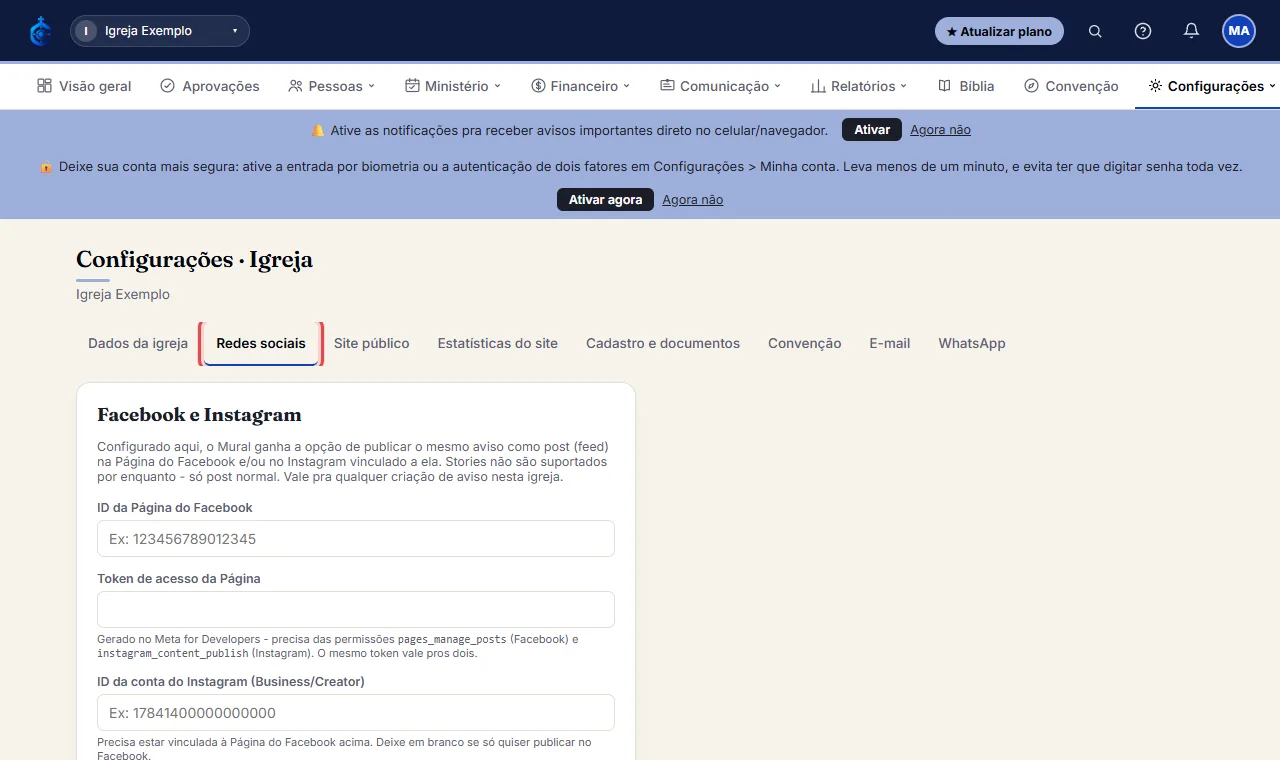
Task: Focus the ID da conta do Instagram field
Action: 356,713
